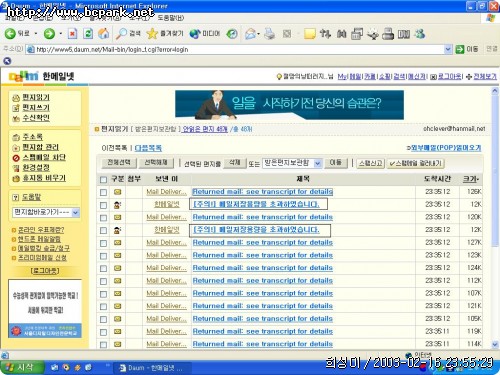Stop page loading with red X icon

72,33
